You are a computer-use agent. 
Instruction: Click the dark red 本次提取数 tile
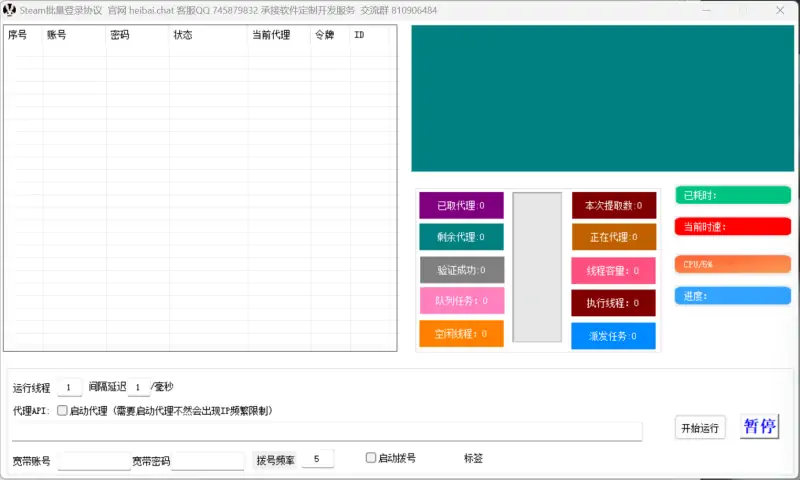click(614, 205)
